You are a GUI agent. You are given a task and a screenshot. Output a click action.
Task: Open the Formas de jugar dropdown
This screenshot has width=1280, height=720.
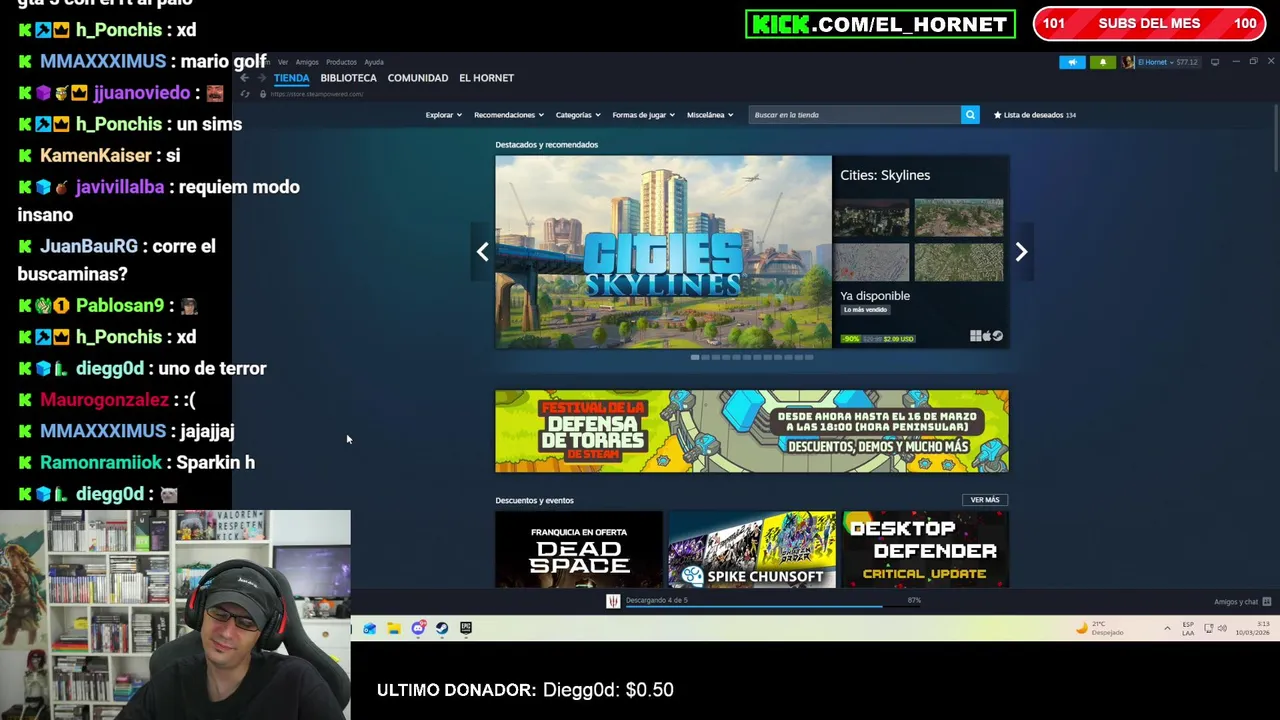click(643, 115)
